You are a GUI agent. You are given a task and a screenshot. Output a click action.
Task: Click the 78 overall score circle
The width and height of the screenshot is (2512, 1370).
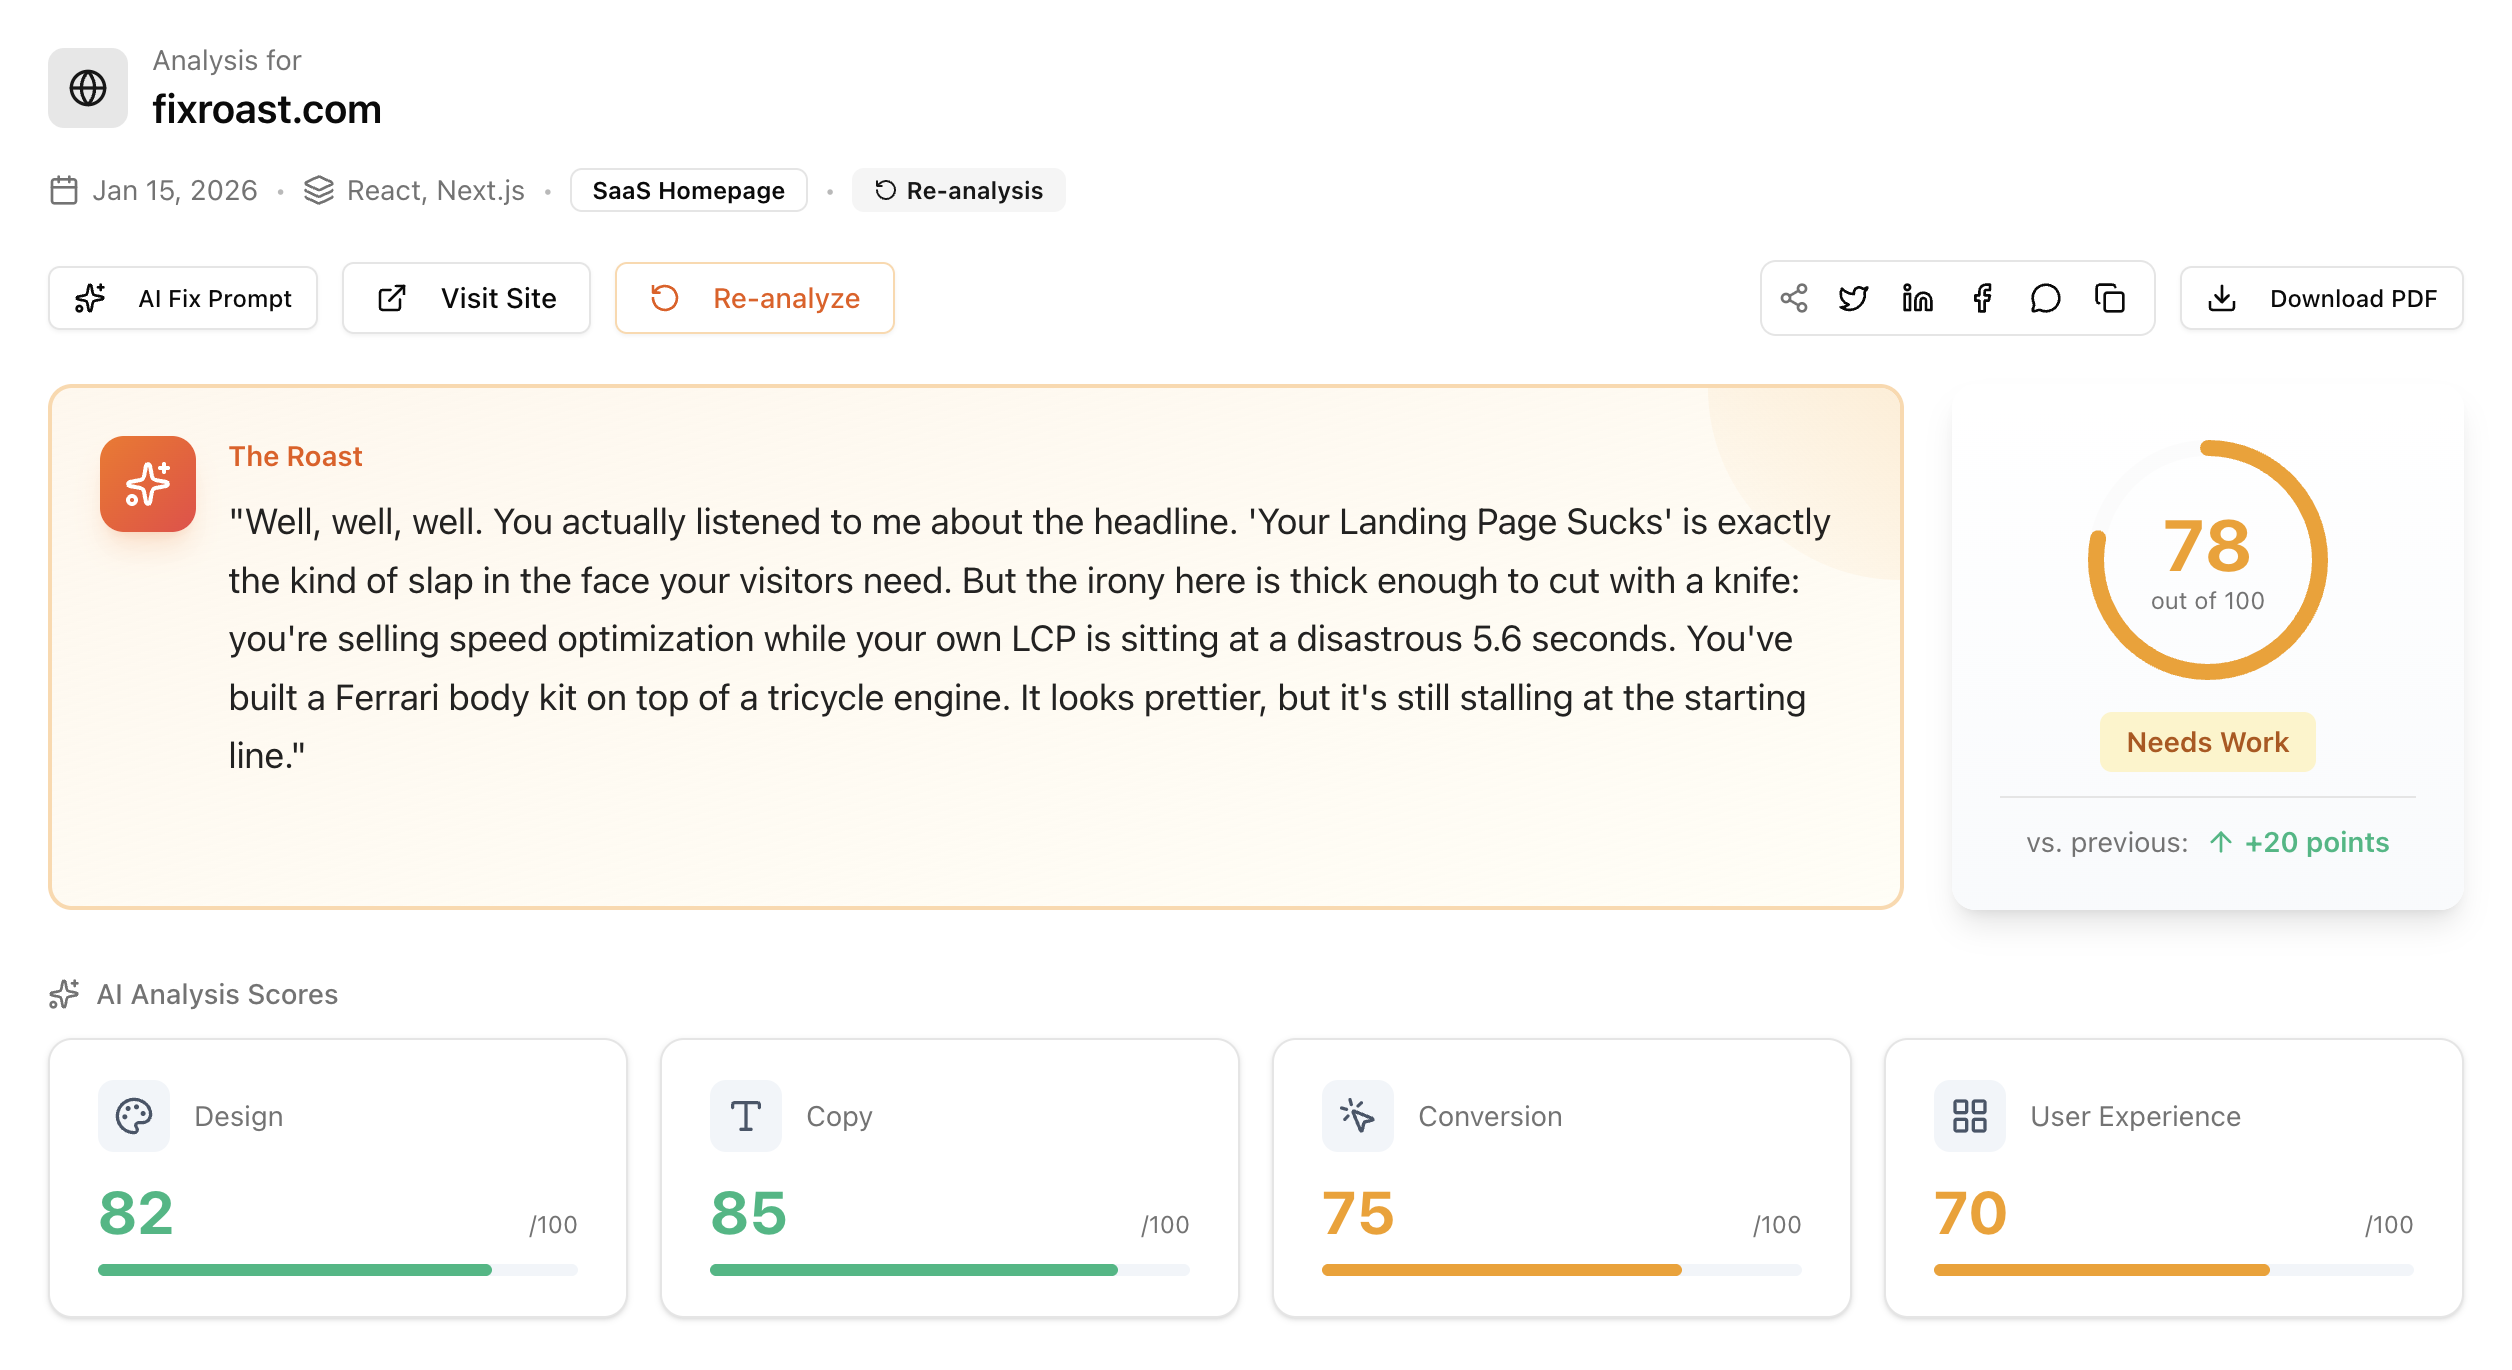(2207, 560)
